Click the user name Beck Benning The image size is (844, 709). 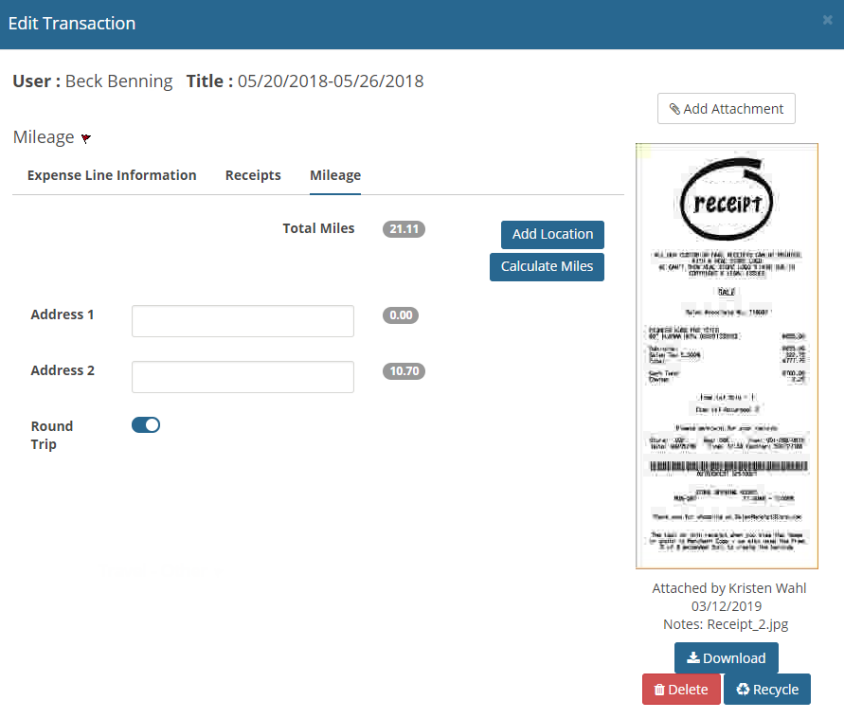click(119, 81)
